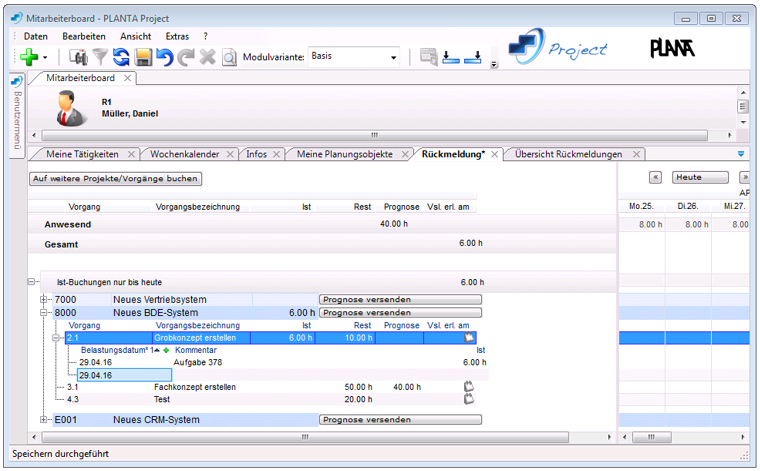Click the green add icon beside Belastungsdatum
The image size is (760, 471).
coord(166,350)
